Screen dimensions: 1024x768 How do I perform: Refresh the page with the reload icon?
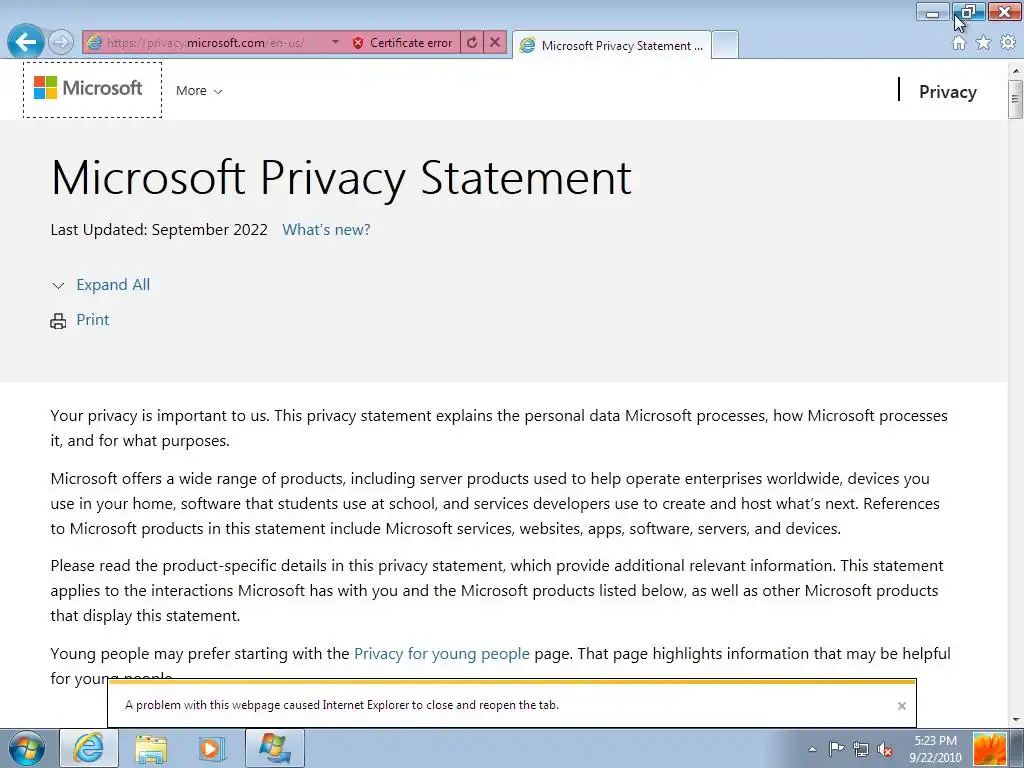point(472,42)
